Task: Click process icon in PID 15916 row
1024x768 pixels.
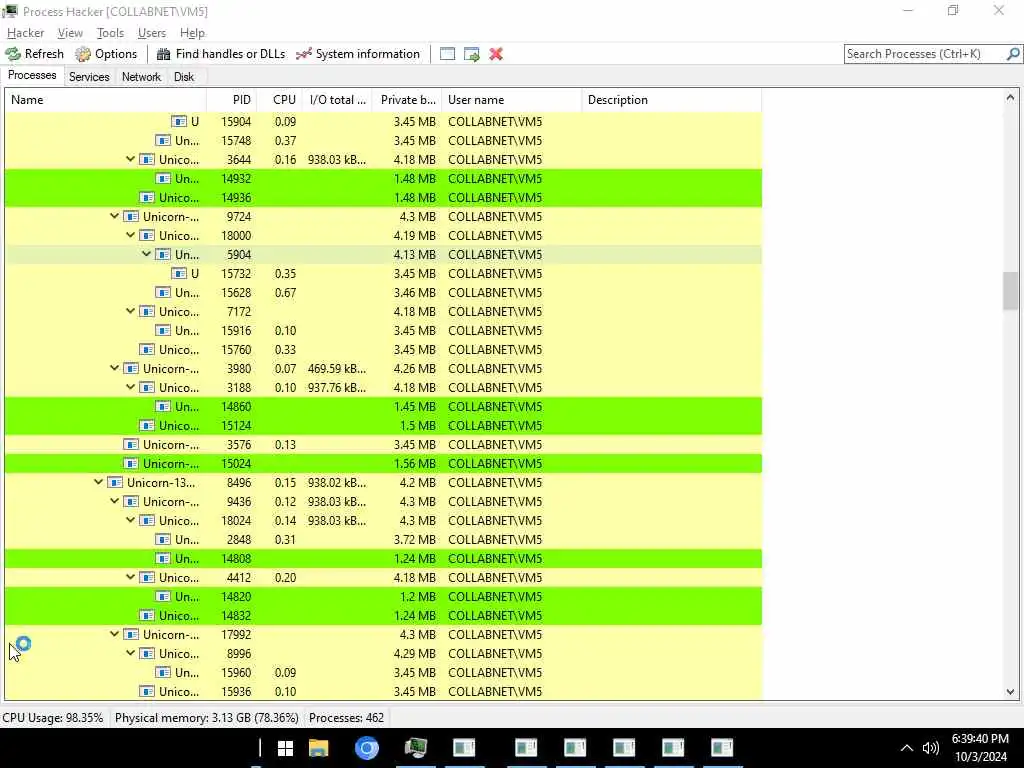Action: click(163, 330)
